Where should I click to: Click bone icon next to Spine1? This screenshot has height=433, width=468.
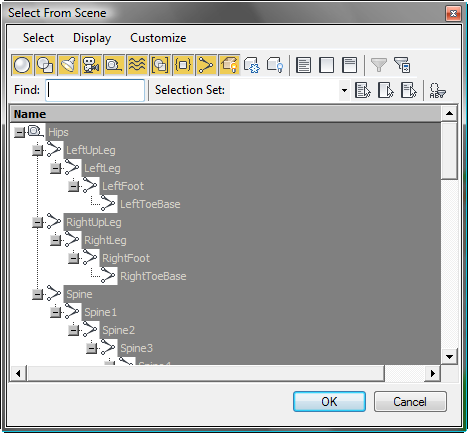[x=72, y=311]
